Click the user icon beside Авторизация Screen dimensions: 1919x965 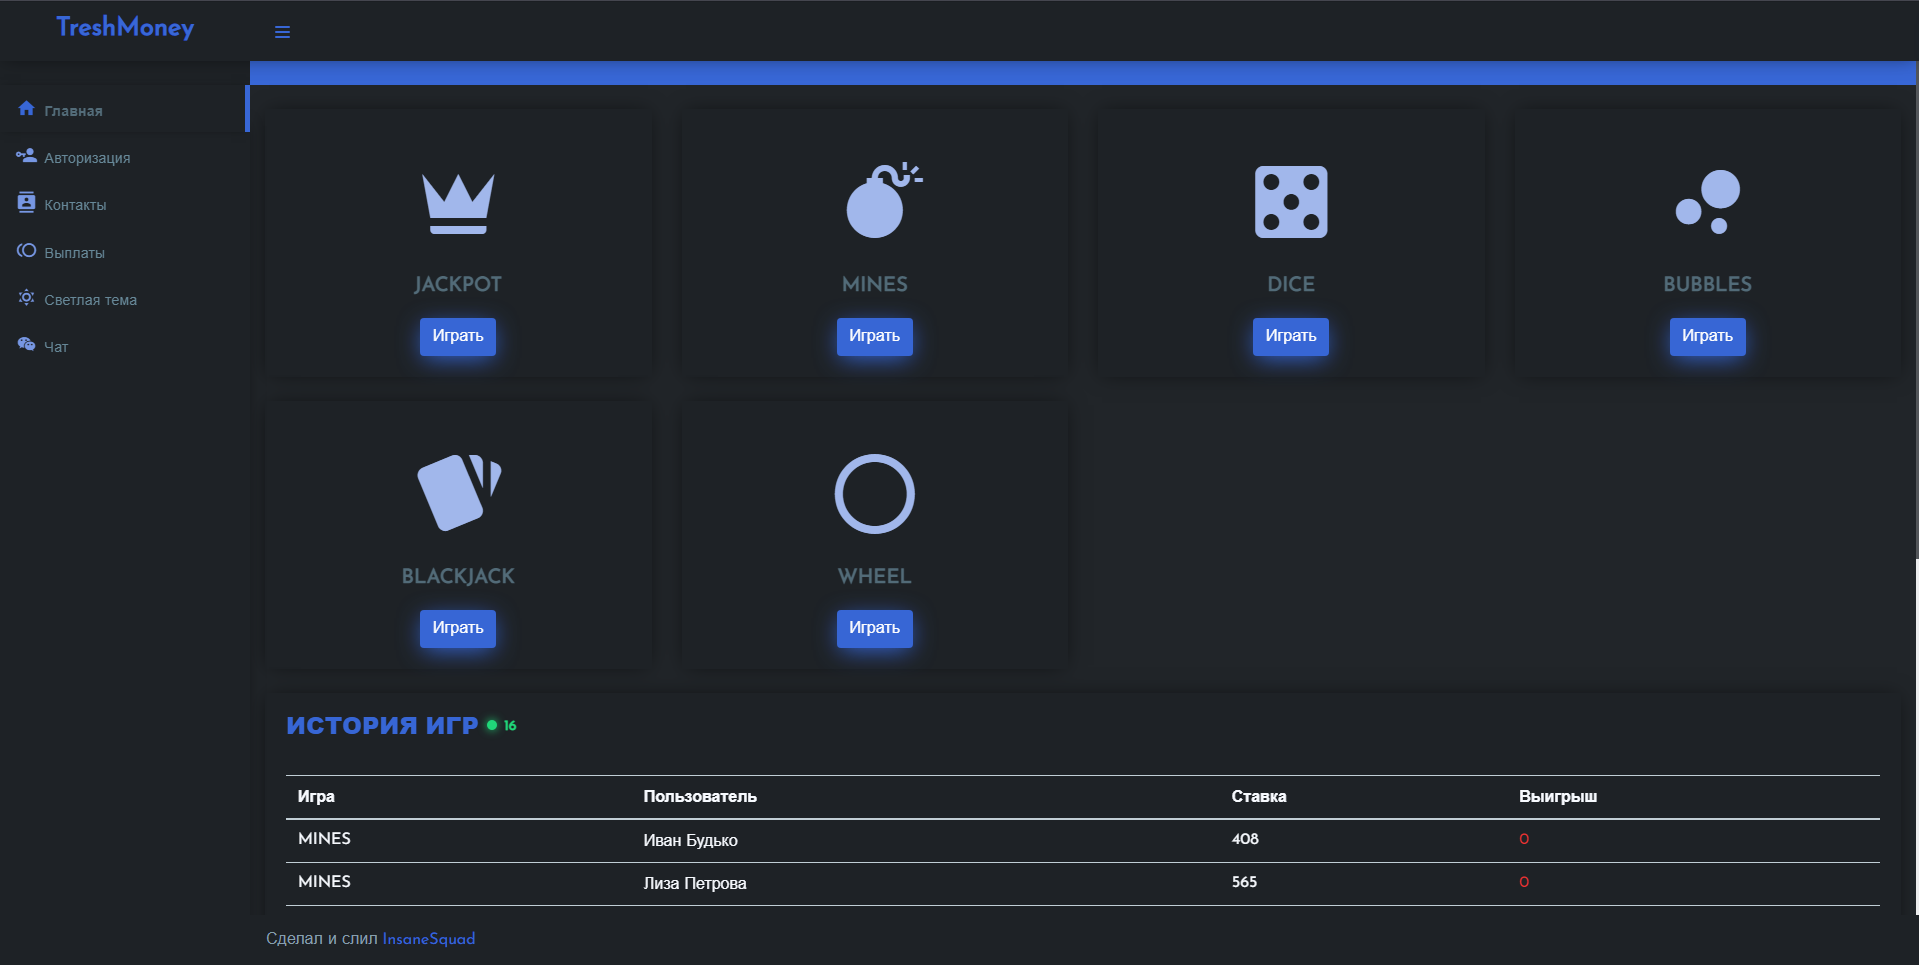[x=27, y=156]
